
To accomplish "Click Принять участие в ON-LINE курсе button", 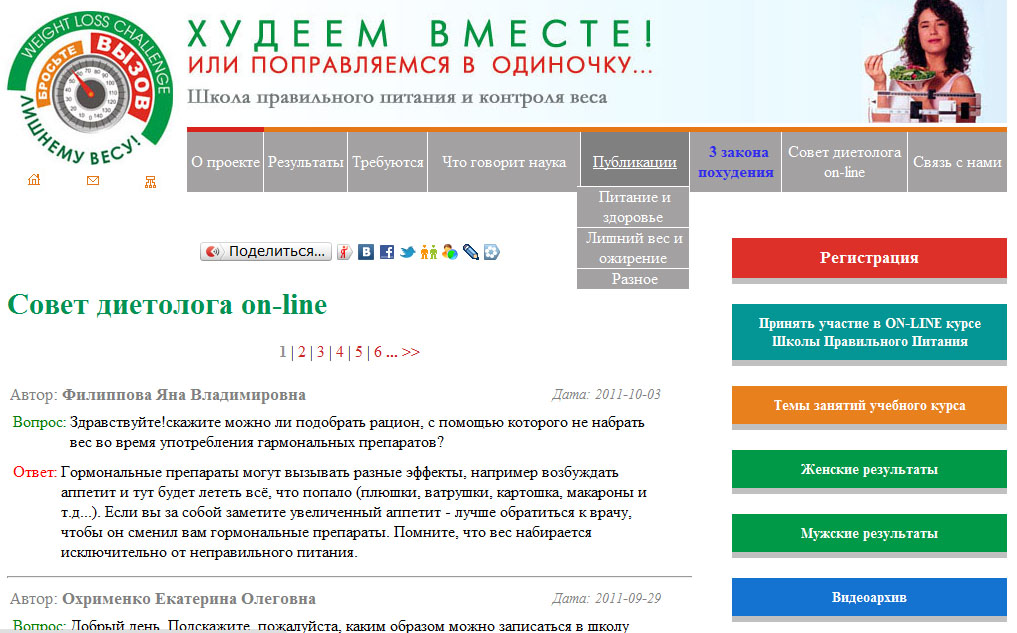I will click(x=869, y=332).
